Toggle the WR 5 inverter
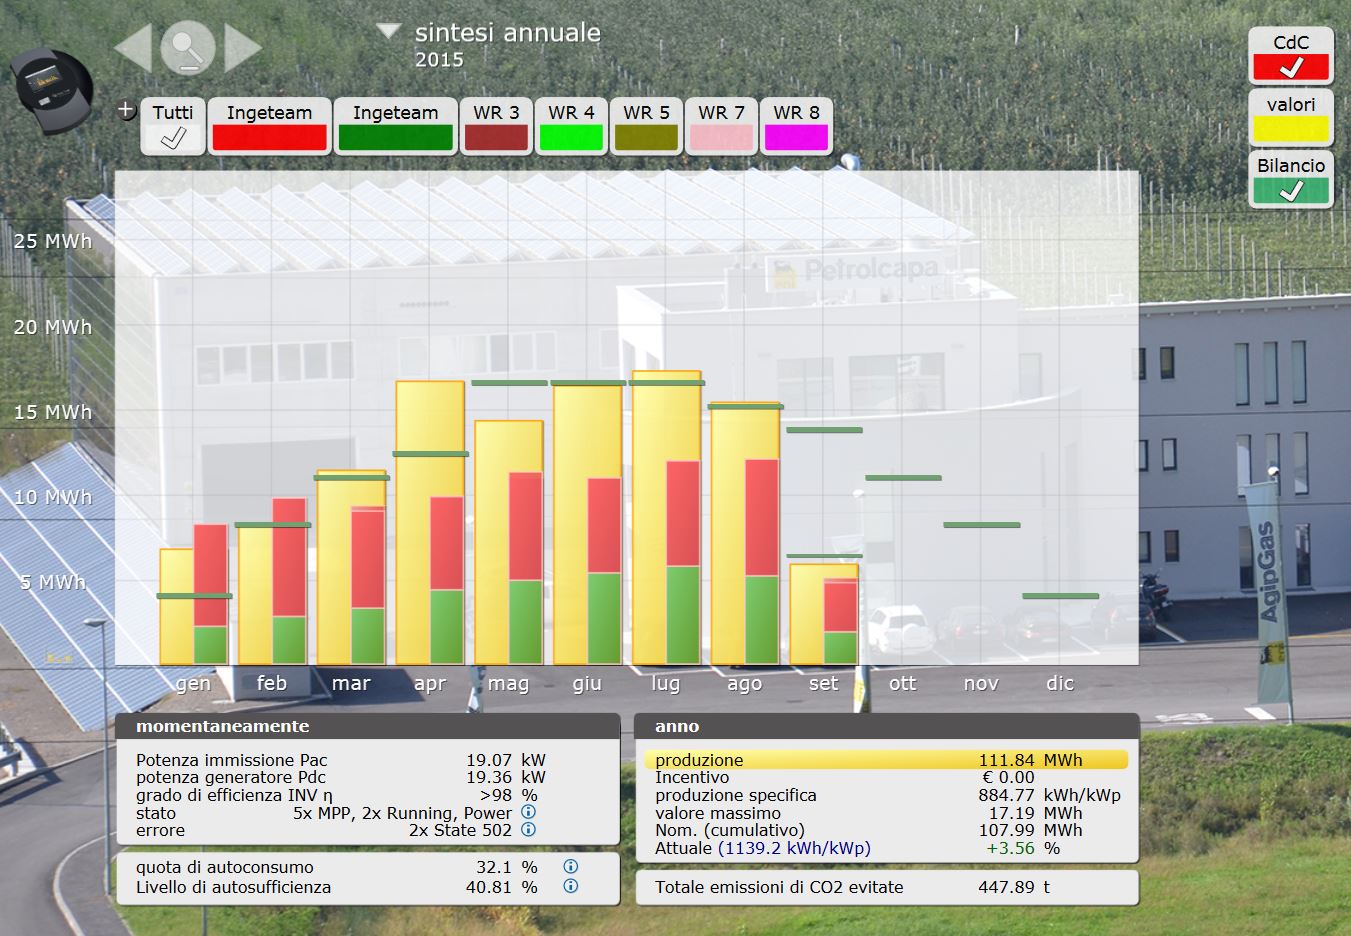 tap(646, 126)
